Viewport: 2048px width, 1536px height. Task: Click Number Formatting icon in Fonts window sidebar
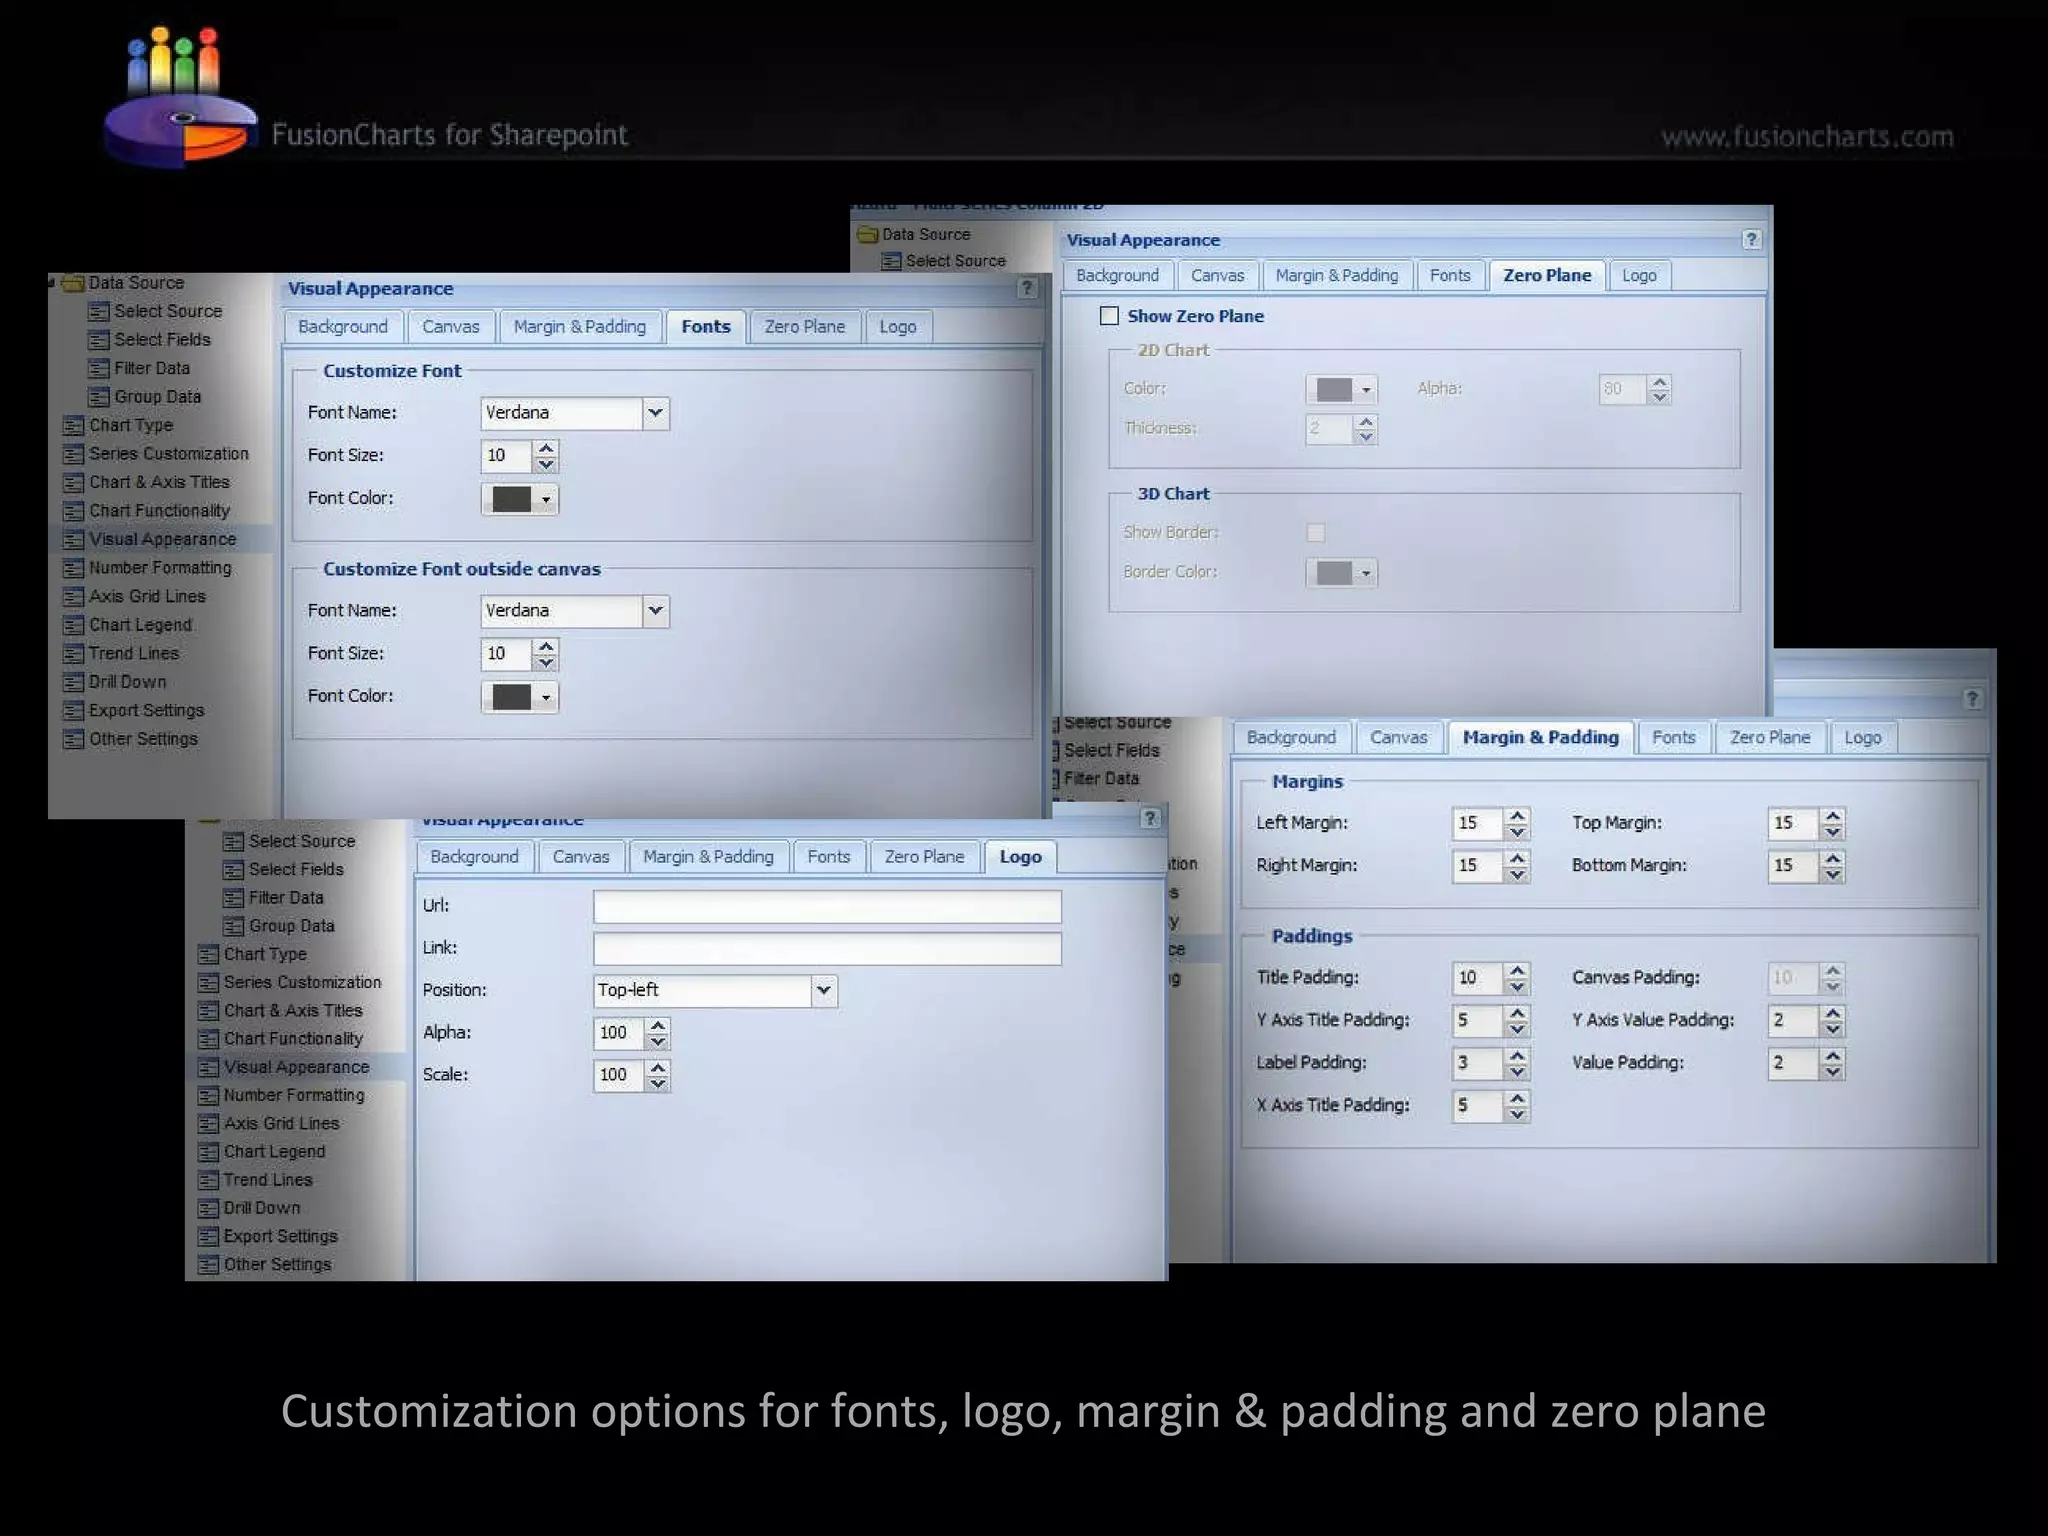click(73, 568)
